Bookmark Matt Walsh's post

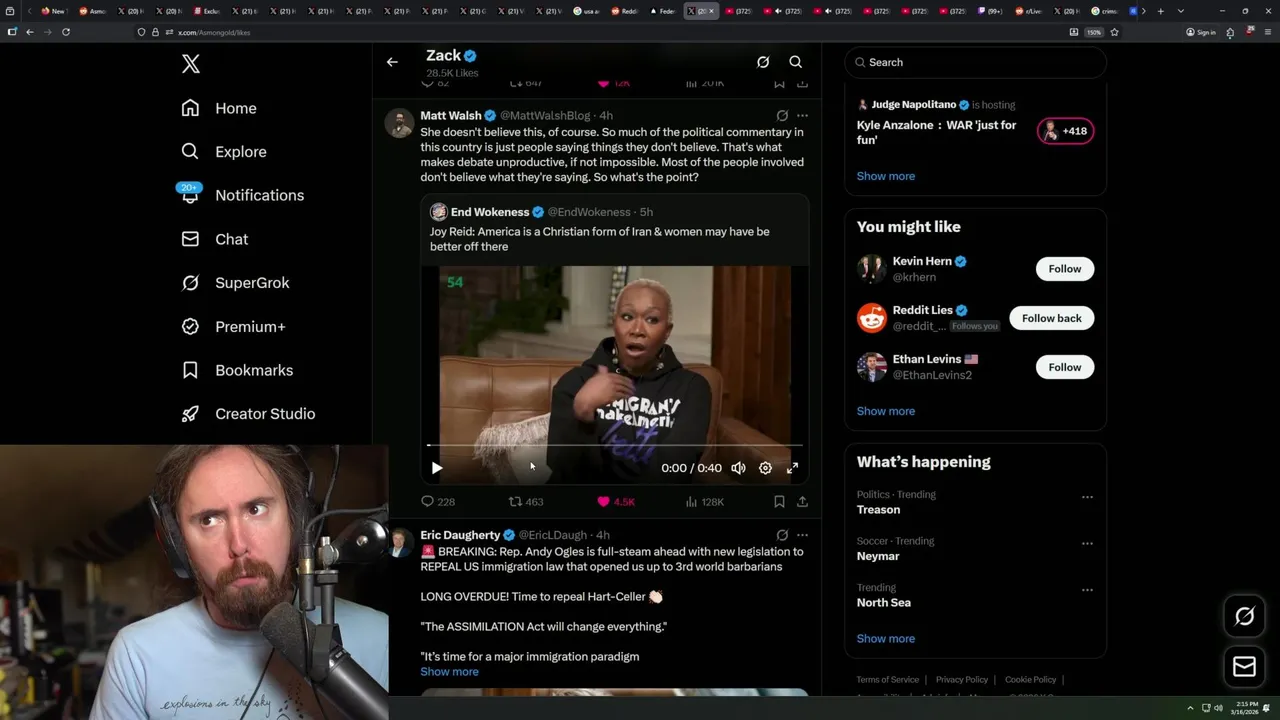pos(779,502)
